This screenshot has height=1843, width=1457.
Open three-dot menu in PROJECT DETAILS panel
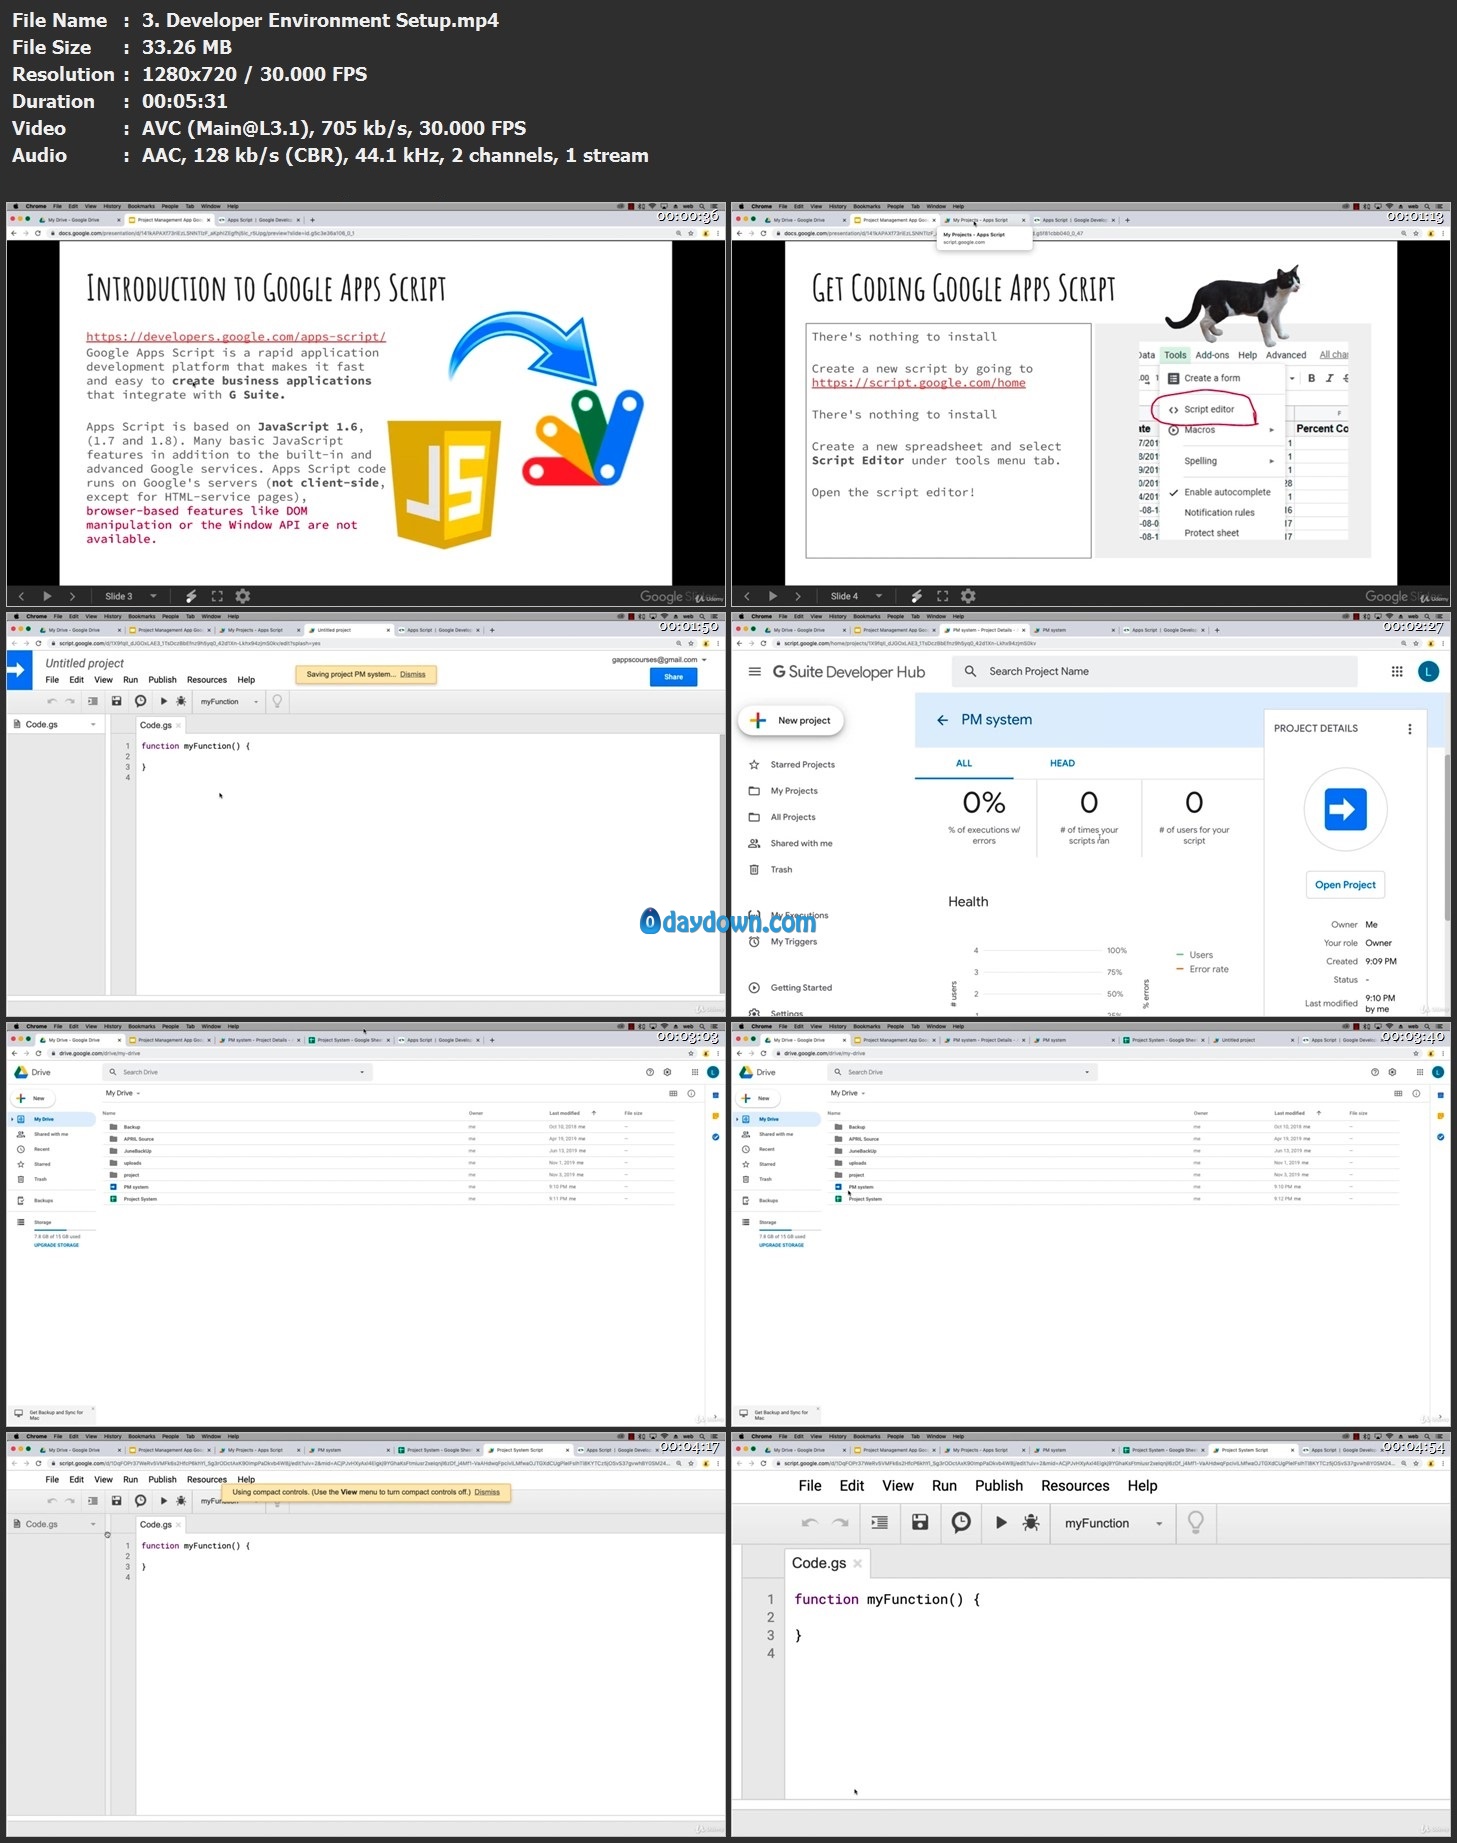point(1410,729)
